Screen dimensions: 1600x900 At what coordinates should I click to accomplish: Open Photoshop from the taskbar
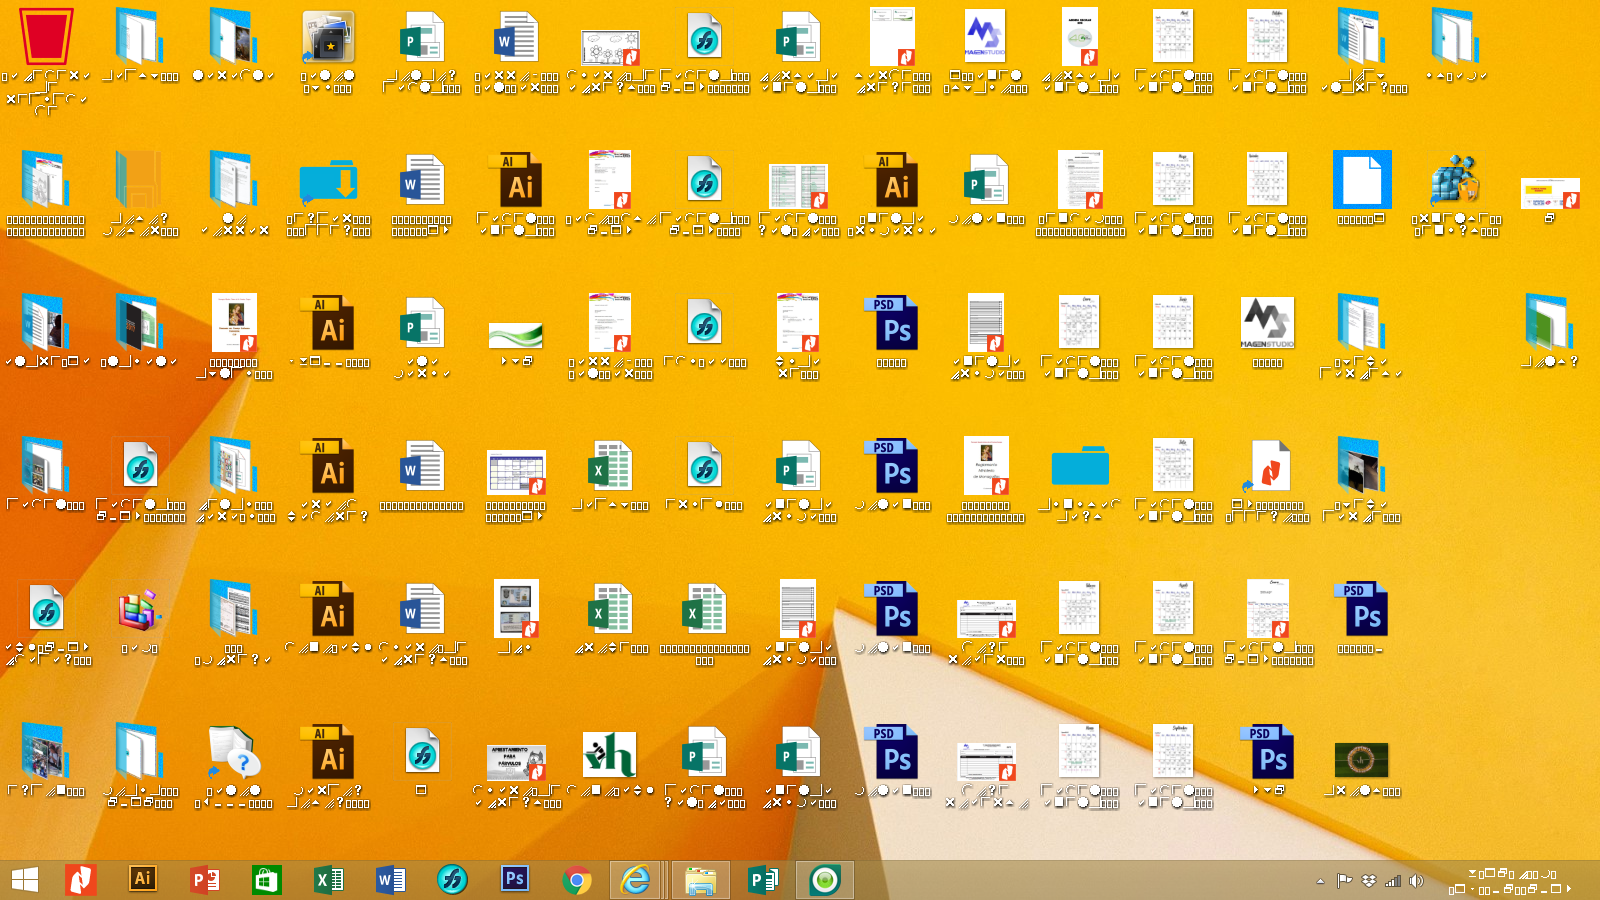515,879
